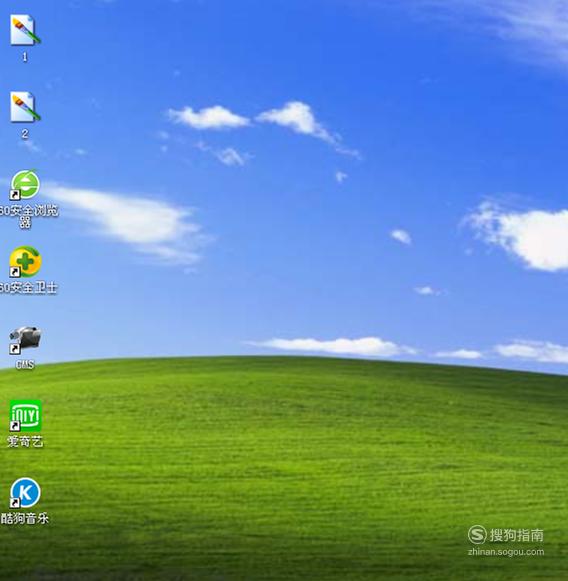Image resolution: width=568 pixels, height=581 pixels.
Task: Select the desktop file icon named 1
Action: (x=25, y=30)
